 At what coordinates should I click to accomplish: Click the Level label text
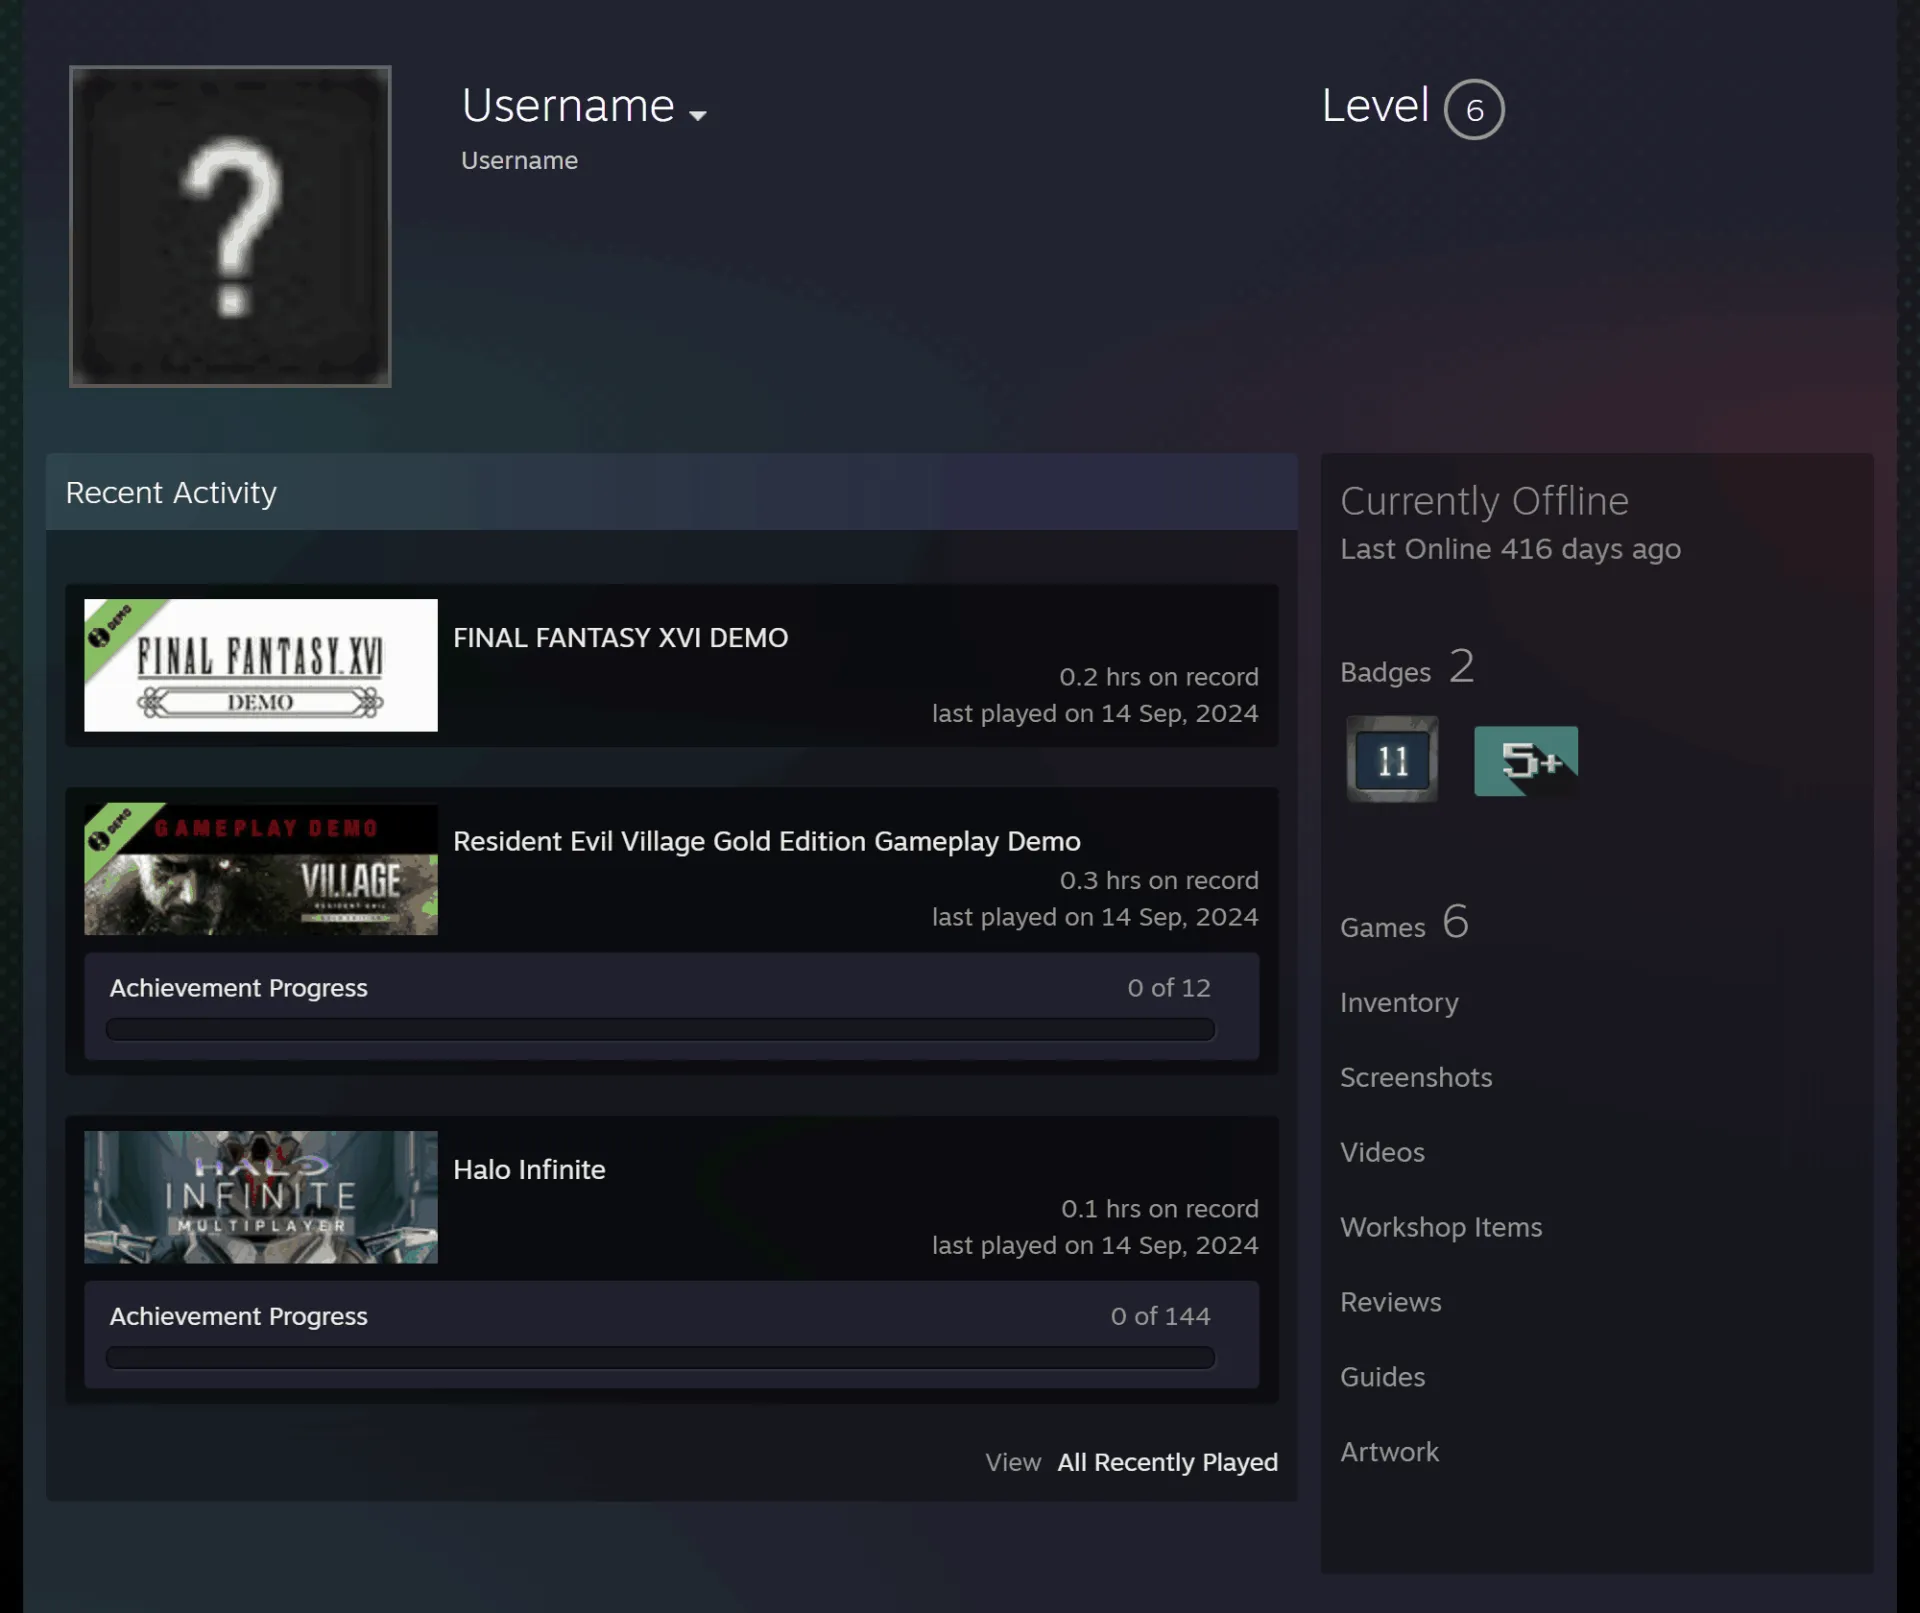coord(1375,106)
